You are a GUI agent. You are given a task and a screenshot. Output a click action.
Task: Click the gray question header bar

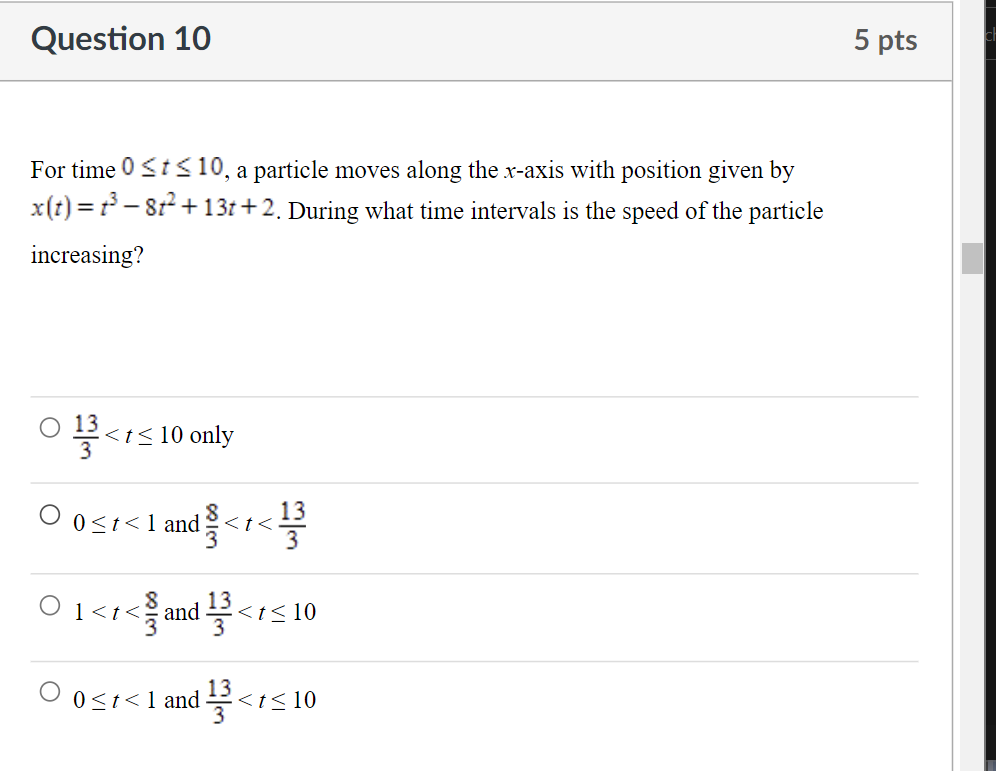coord(476,40)
